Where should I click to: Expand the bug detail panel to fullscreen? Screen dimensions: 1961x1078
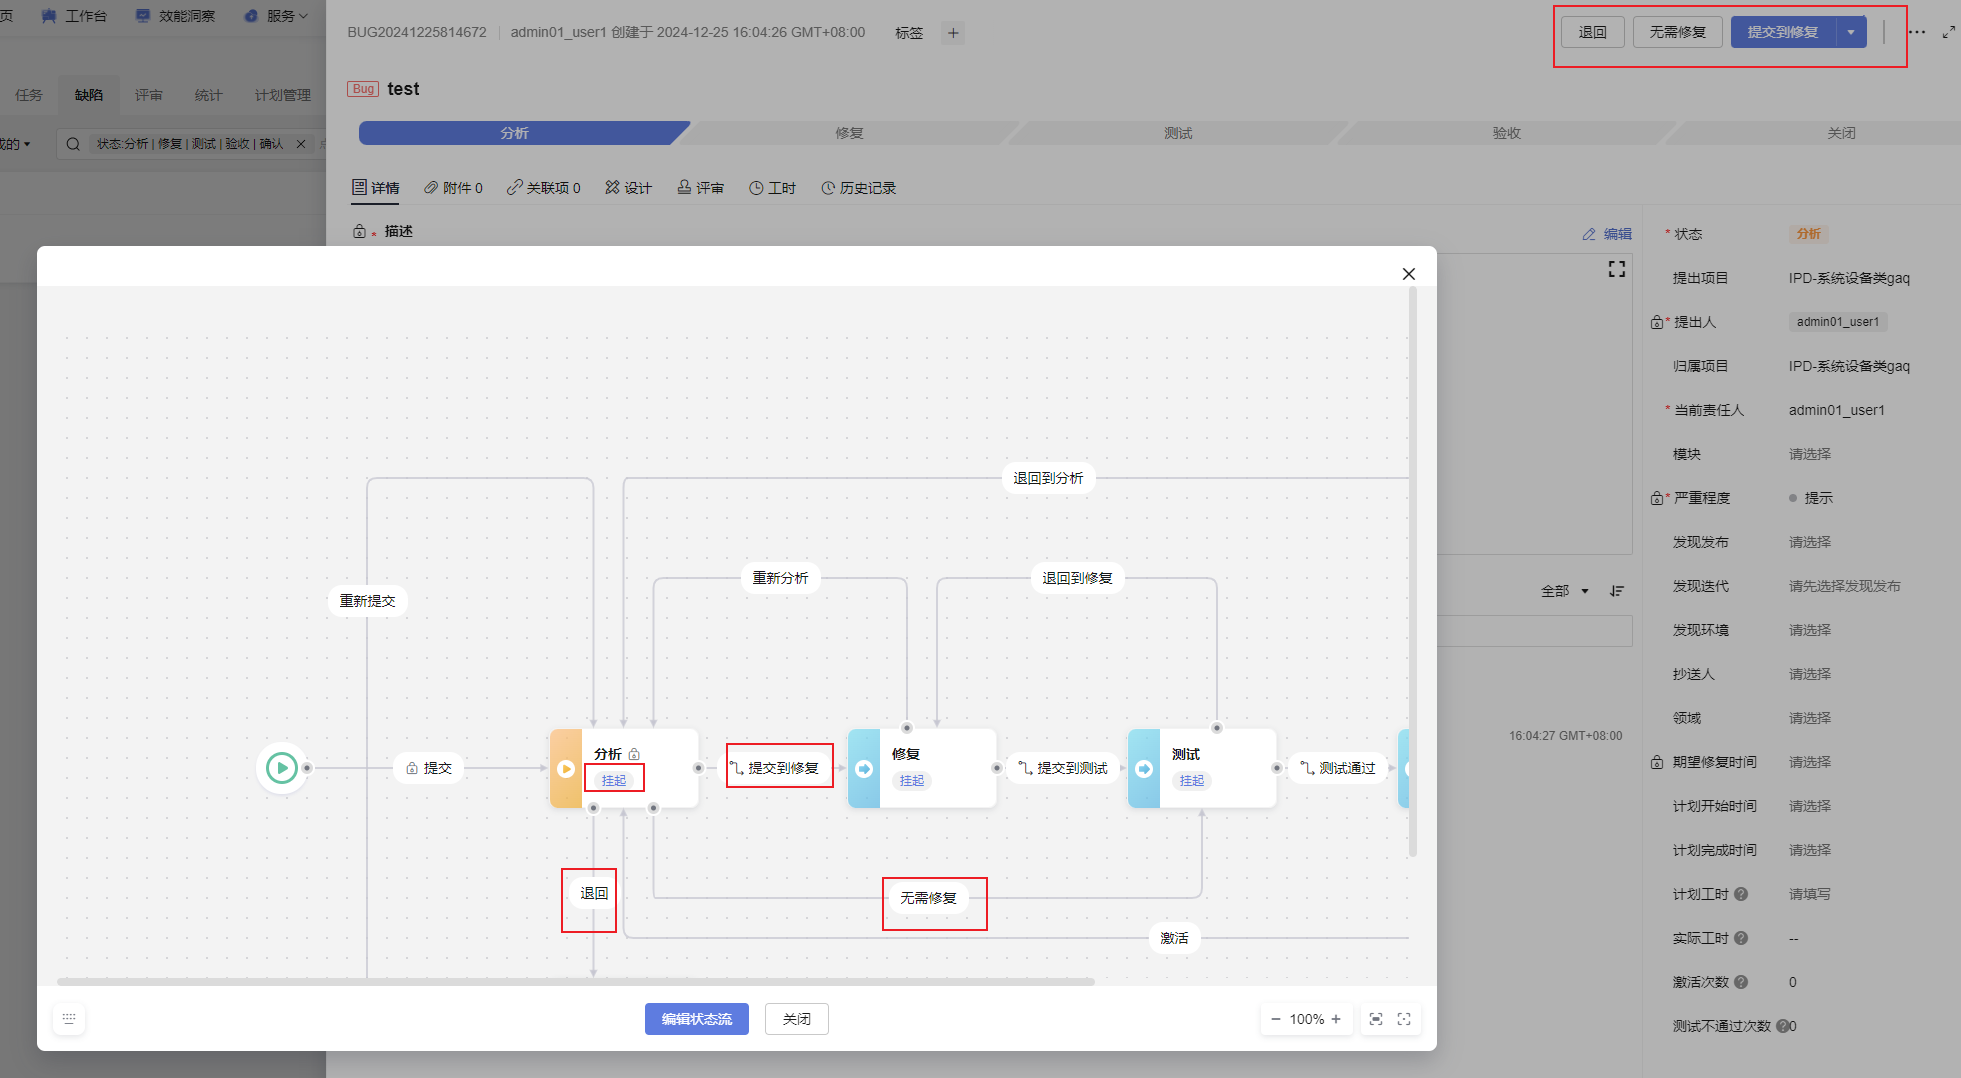pyautogui.click(x=1949, y=32)
